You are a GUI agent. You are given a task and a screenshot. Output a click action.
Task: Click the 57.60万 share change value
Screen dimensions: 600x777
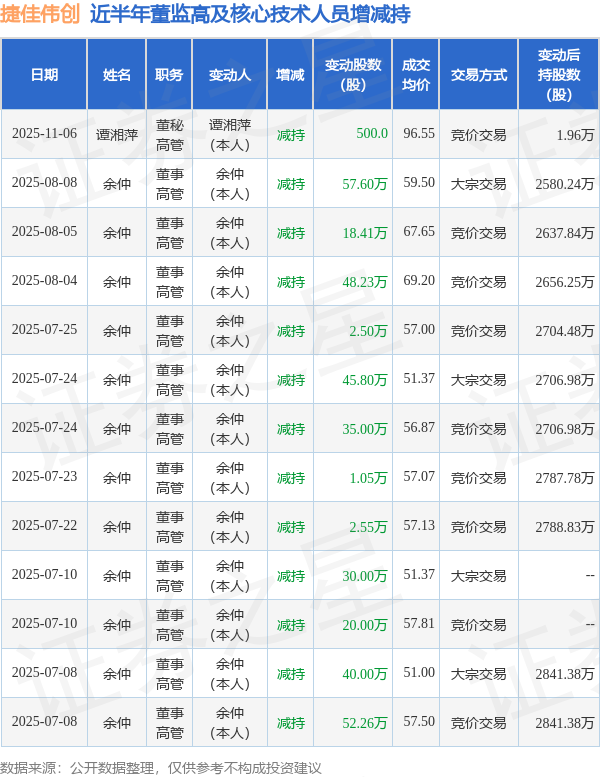[365, 184]
